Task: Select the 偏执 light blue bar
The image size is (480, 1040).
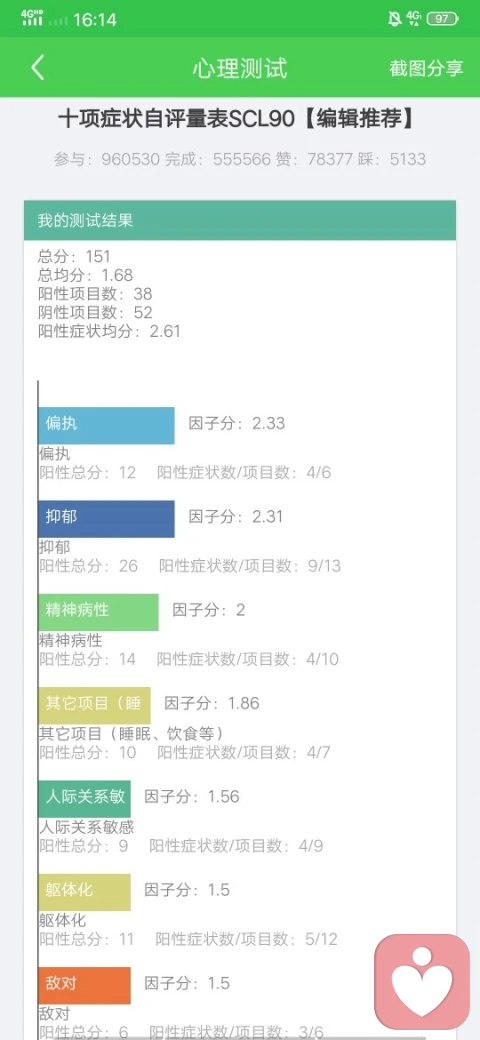Action: [106, 425]
